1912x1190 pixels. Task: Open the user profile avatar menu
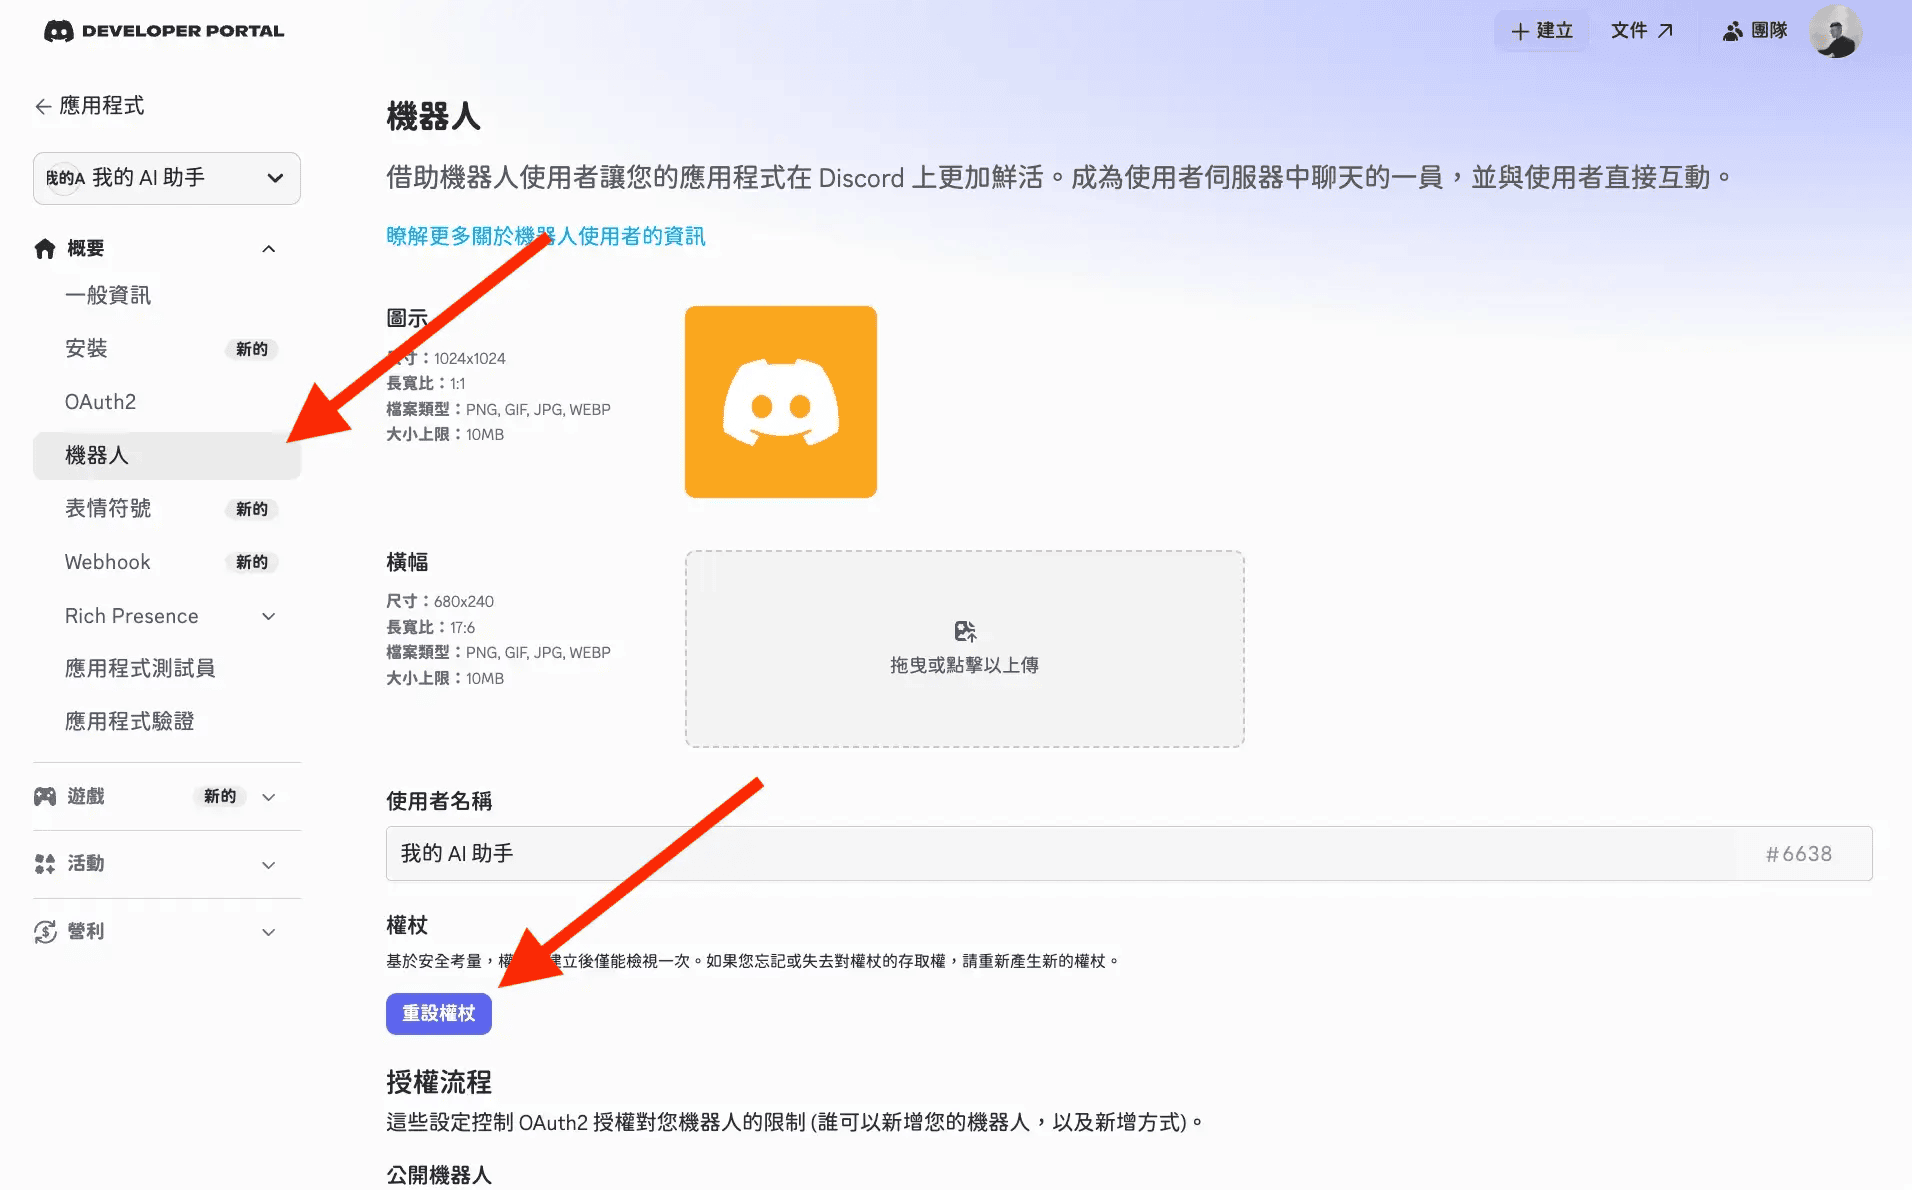pyautogui.click(x=1835, y=31)
